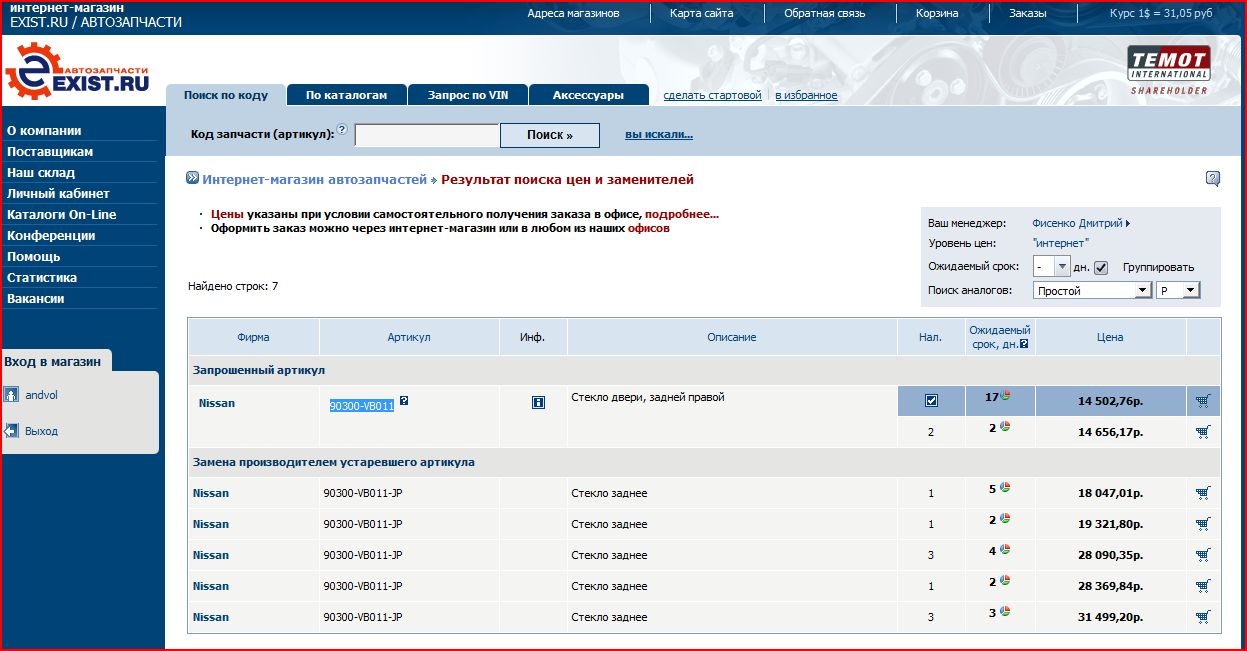Open info icon for article 90300-VB011
Image resolution: width=1247 pixels, height=651 pixels.
click(x=538, y=402)
